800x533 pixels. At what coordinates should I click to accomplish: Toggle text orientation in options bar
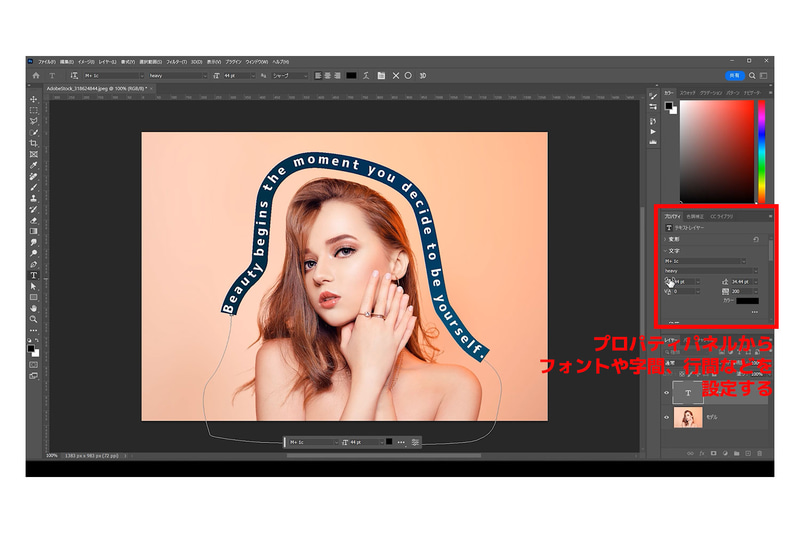pyautogui.click(x=74, y=75)
